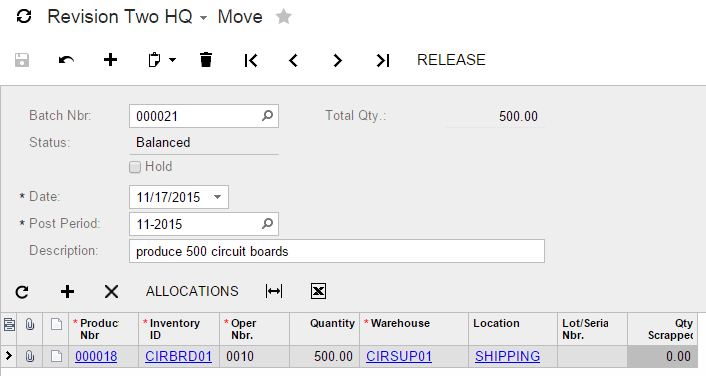Go to the previous record

click(x=293, y=60)
